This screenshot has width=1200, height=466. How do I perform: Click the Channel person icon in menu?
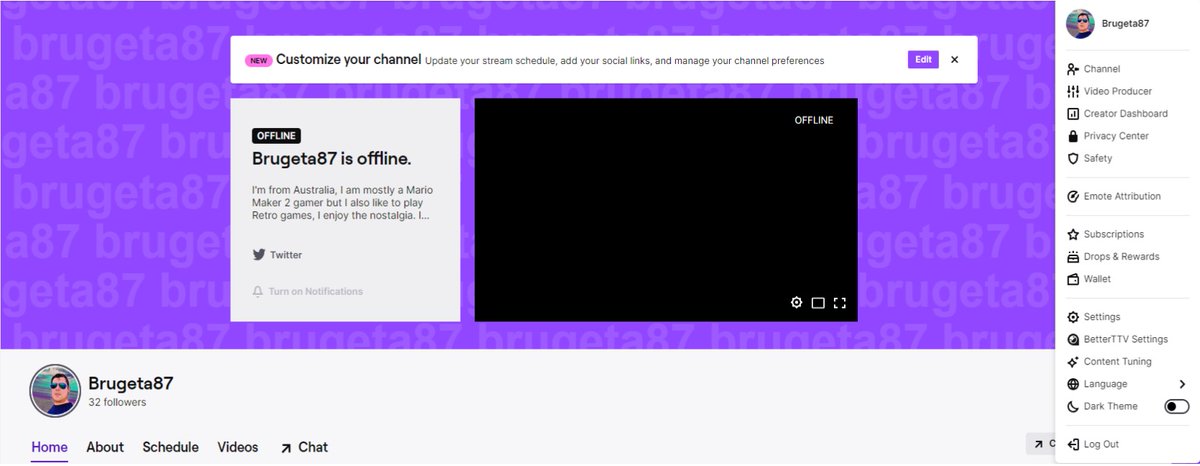[1073, 69]
